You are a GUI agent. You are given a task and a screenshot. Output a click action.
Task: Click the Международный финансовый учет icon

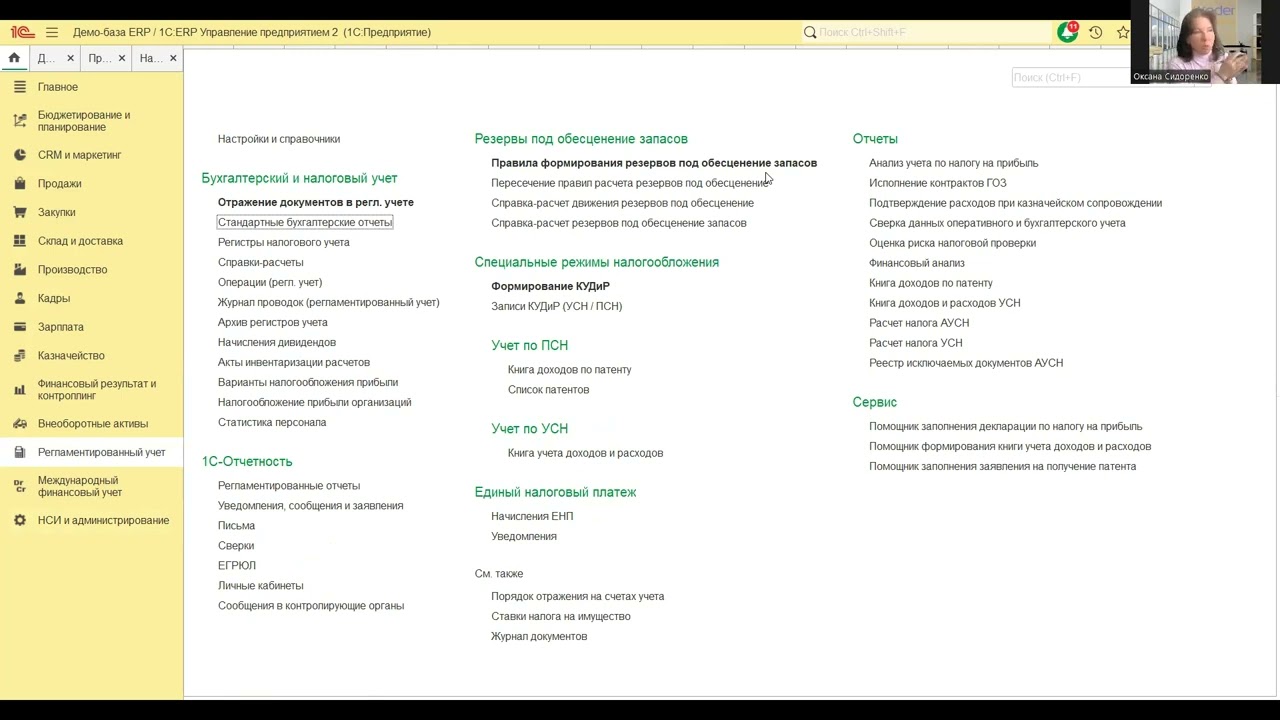pos(19,486)
